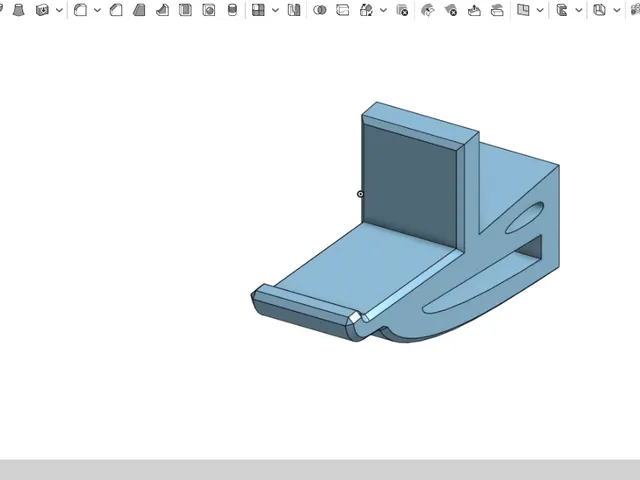Select the dark vertical back face of the part

(408, 184)
